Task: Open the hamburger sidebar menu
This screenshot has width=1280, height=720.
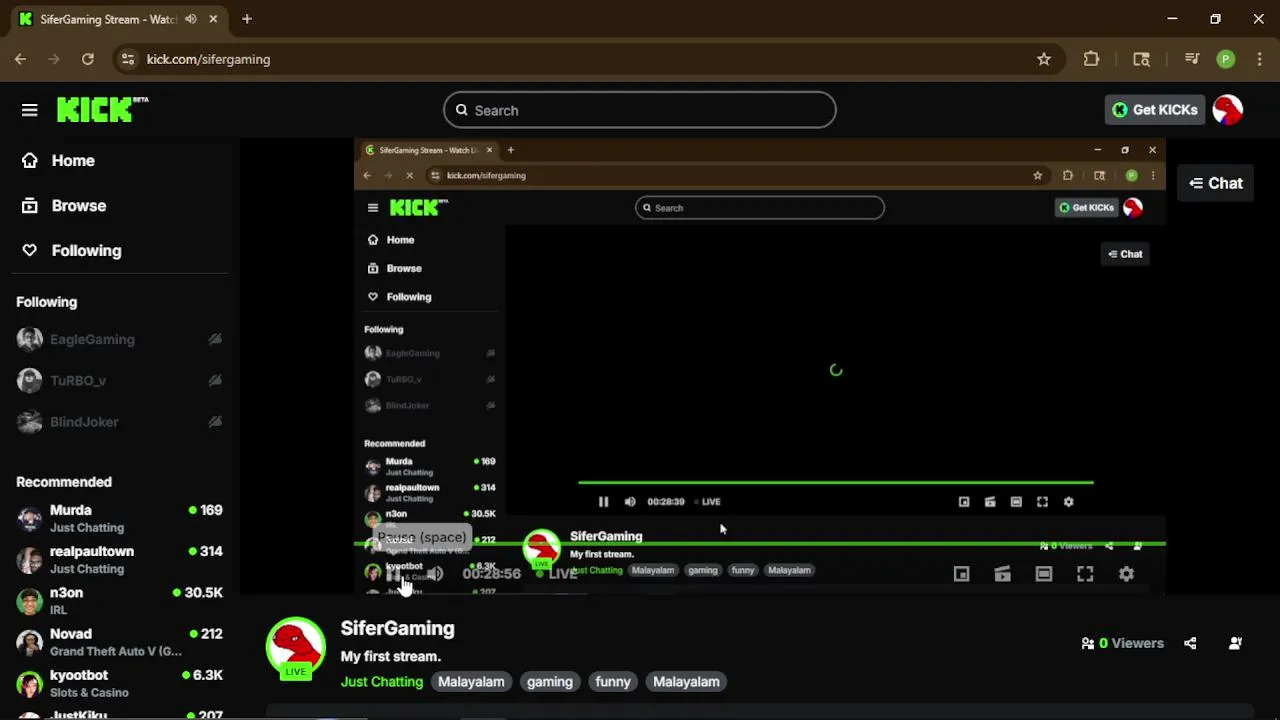Action: coord(29,110)
